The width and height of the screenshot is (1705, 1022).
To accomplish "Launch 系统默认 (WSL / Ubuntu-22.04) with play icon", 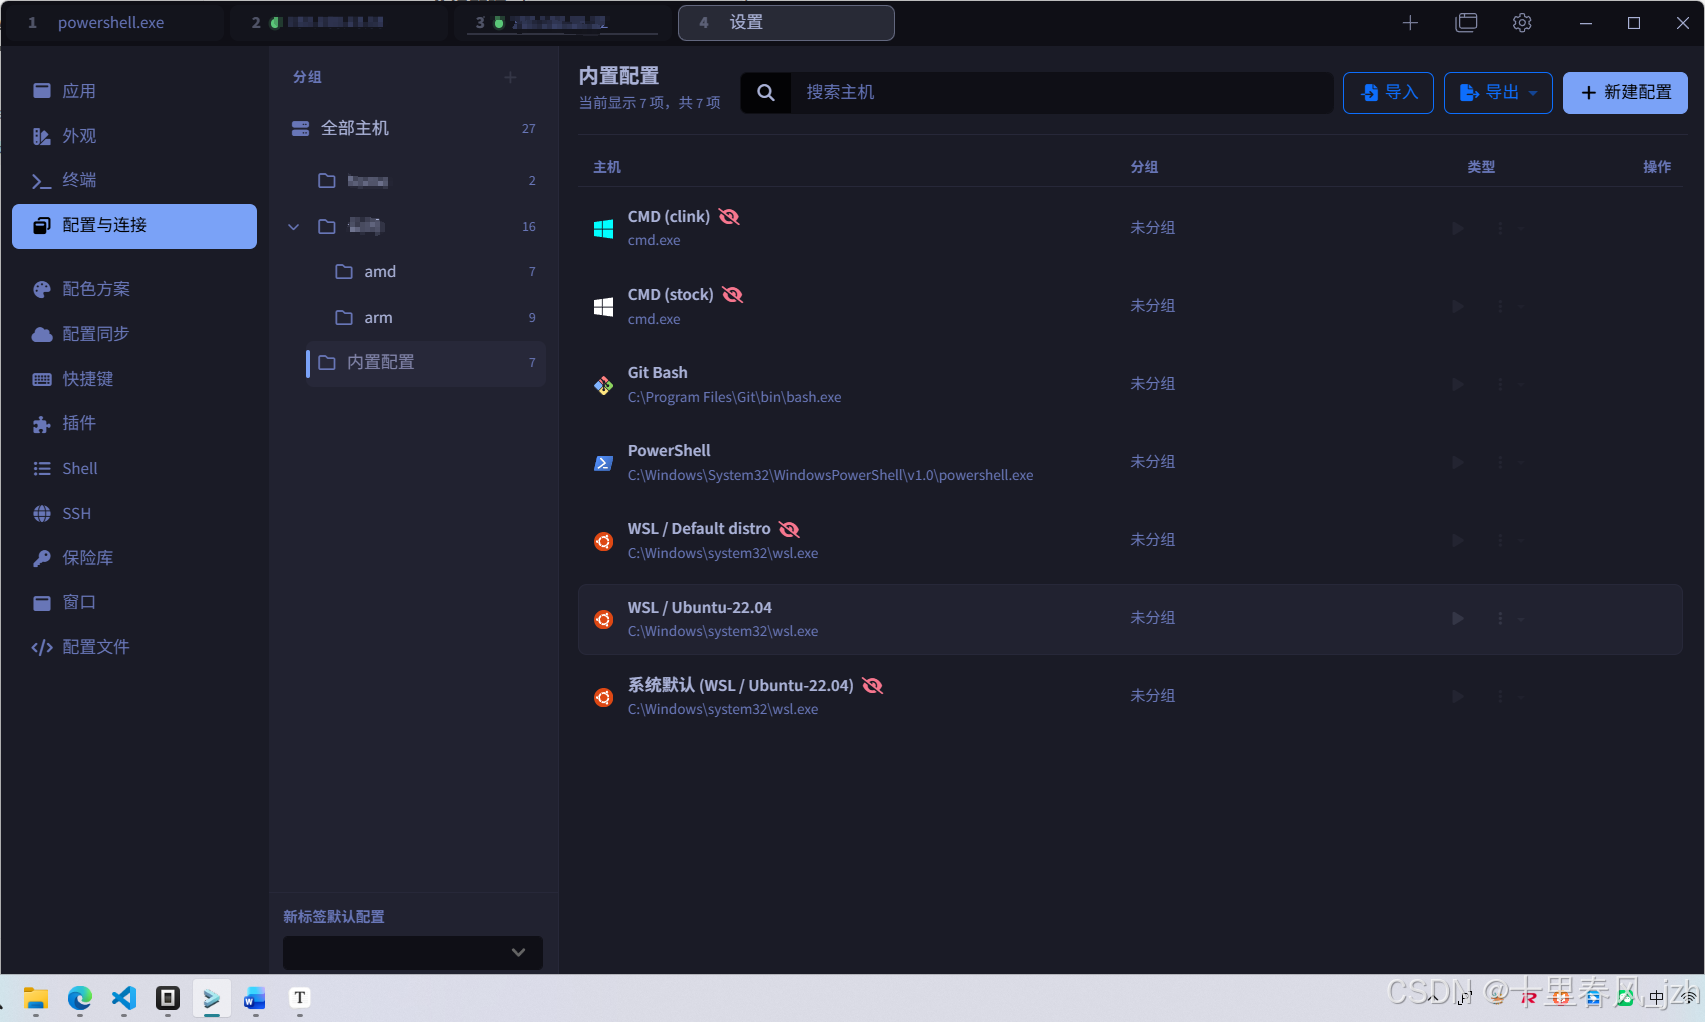I will tap(1458, 696).
